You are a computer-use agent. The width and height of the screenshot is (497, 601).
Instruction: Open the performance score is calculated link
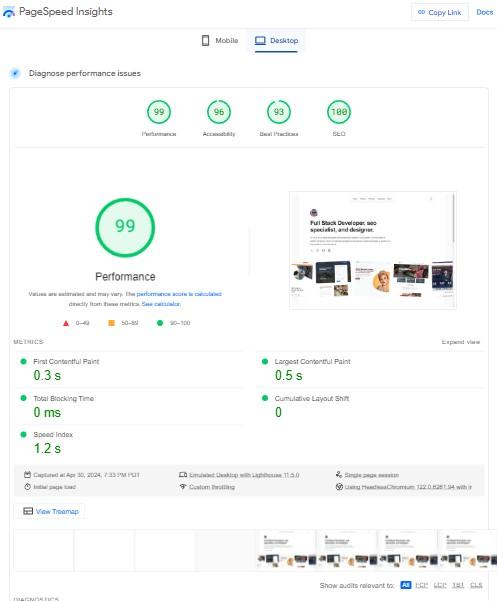[179, 294]
